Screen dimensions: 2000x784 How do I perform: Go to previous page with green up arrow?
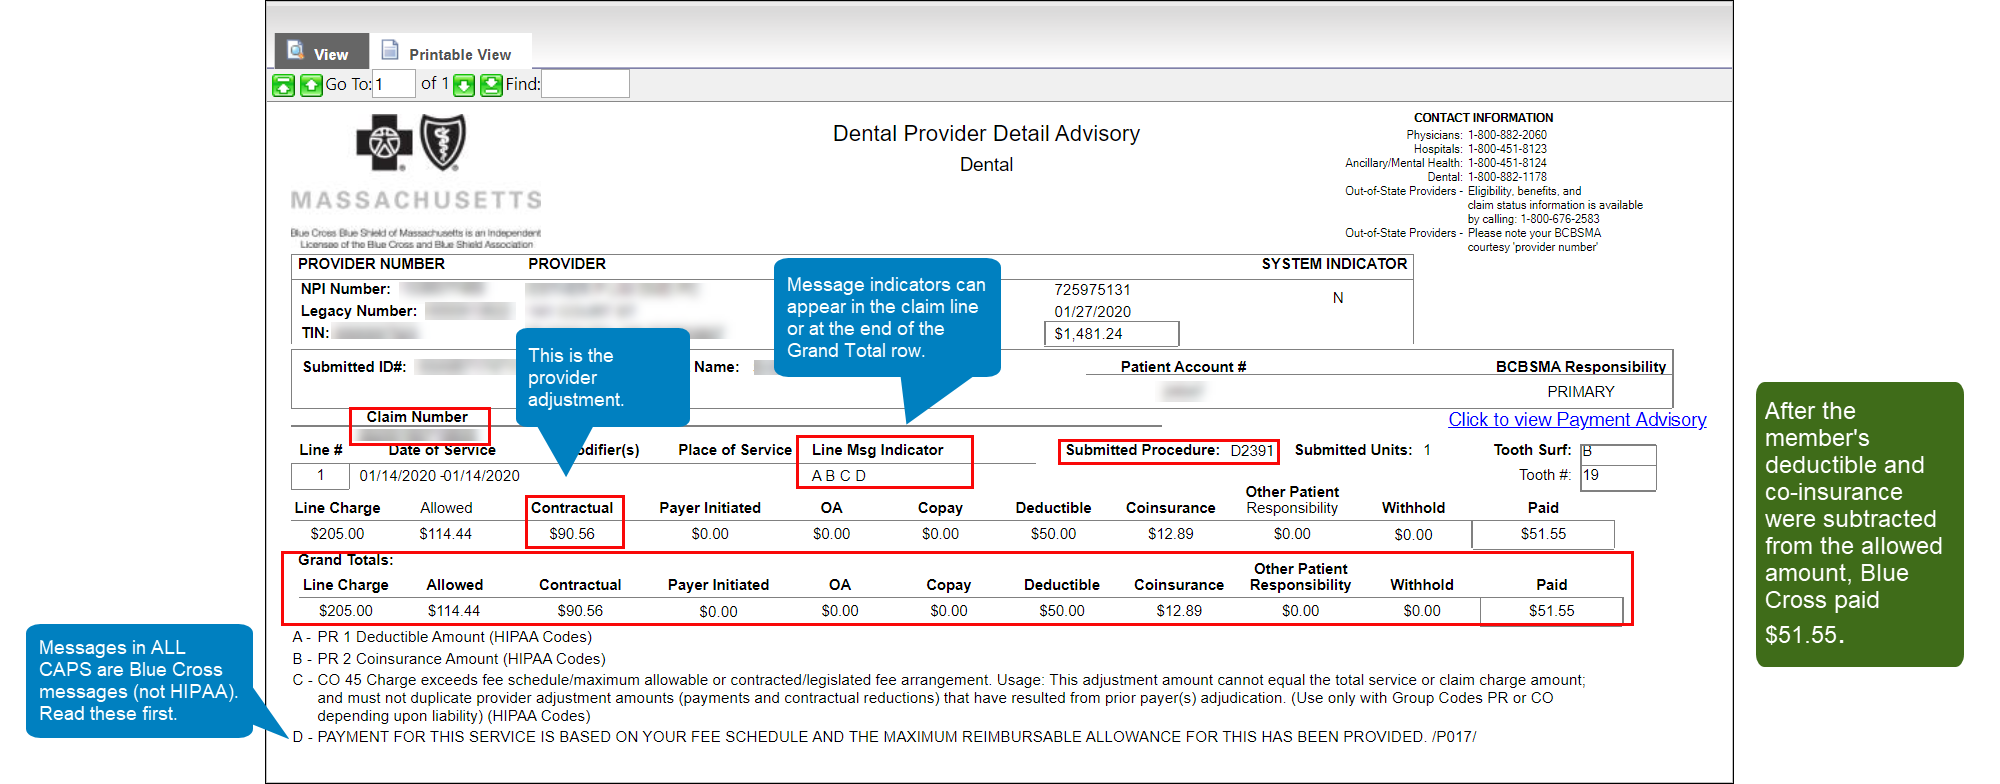pos(312,85)
